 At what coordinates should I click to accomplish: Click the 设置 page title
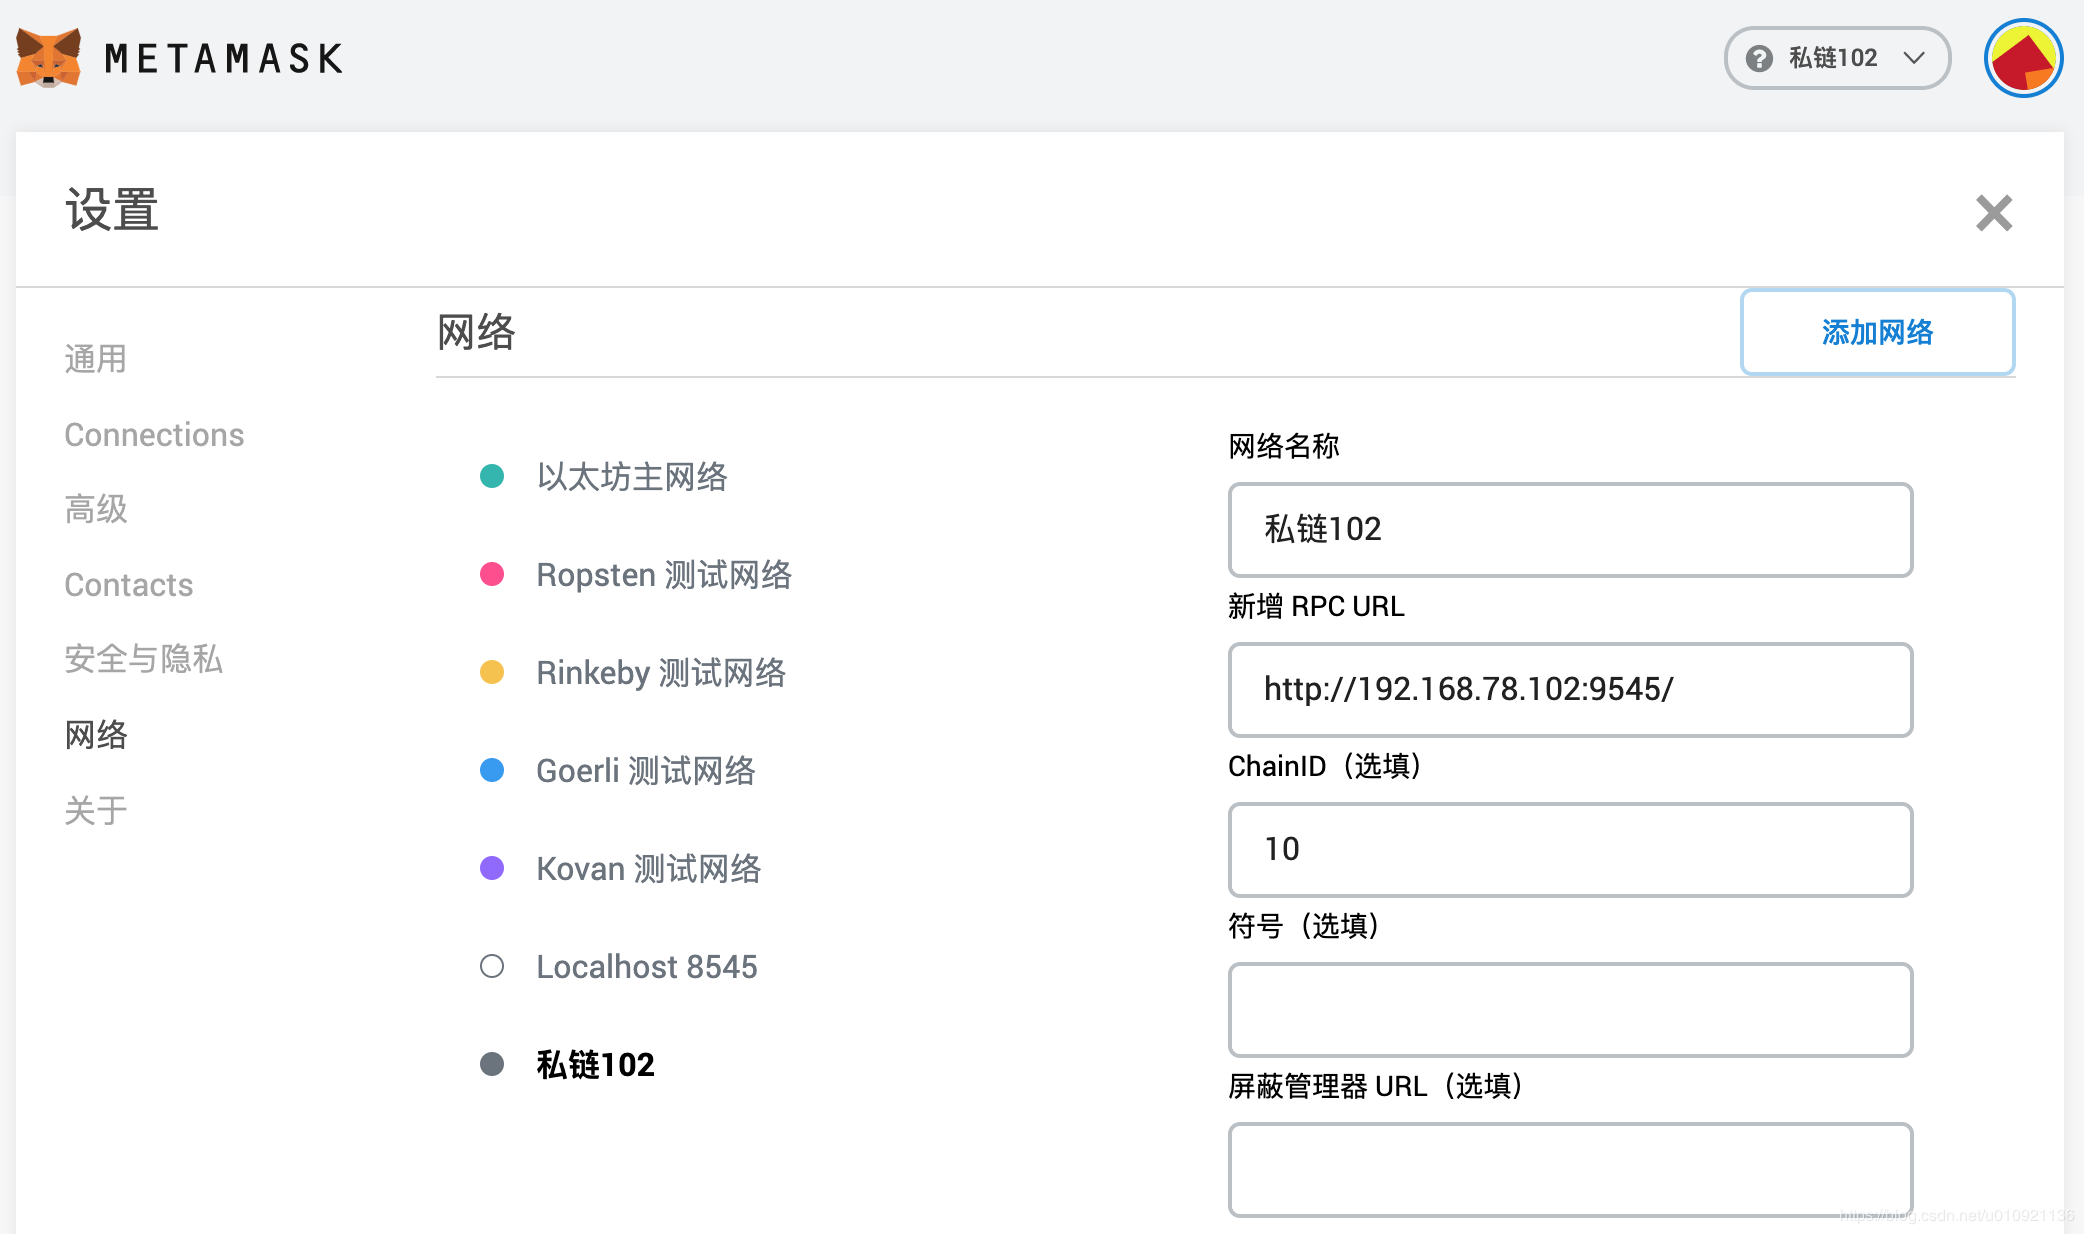pyautogui.click(x=112, y=211)
